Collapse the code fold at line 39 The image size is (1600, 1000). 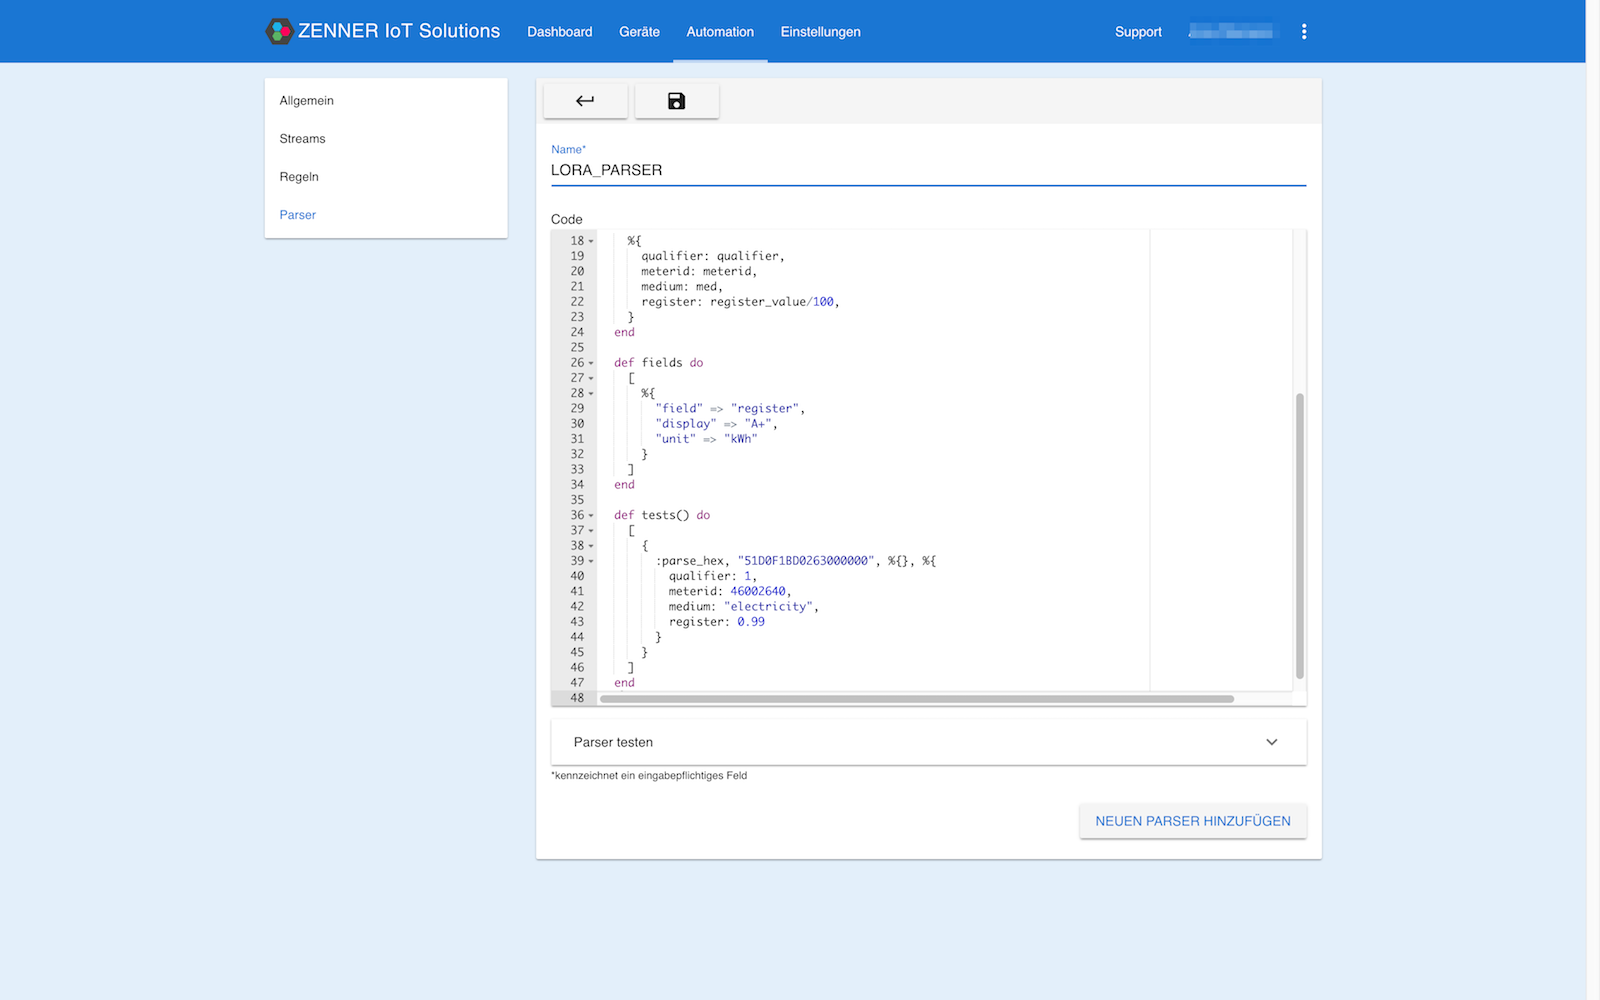(591, 561)
